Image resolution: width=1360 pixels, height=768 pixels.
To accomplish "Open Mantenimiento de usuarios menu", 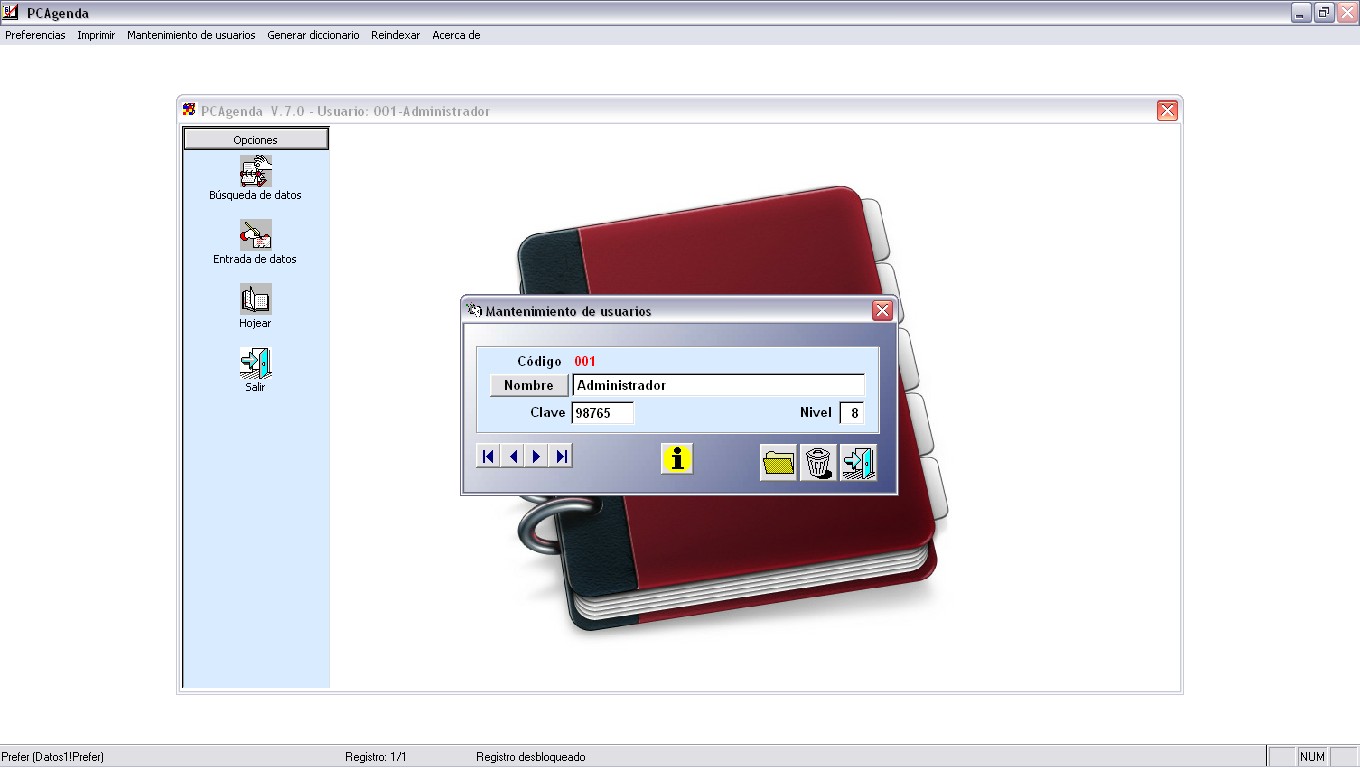I will pyautogui.click(x=191, y=35).
